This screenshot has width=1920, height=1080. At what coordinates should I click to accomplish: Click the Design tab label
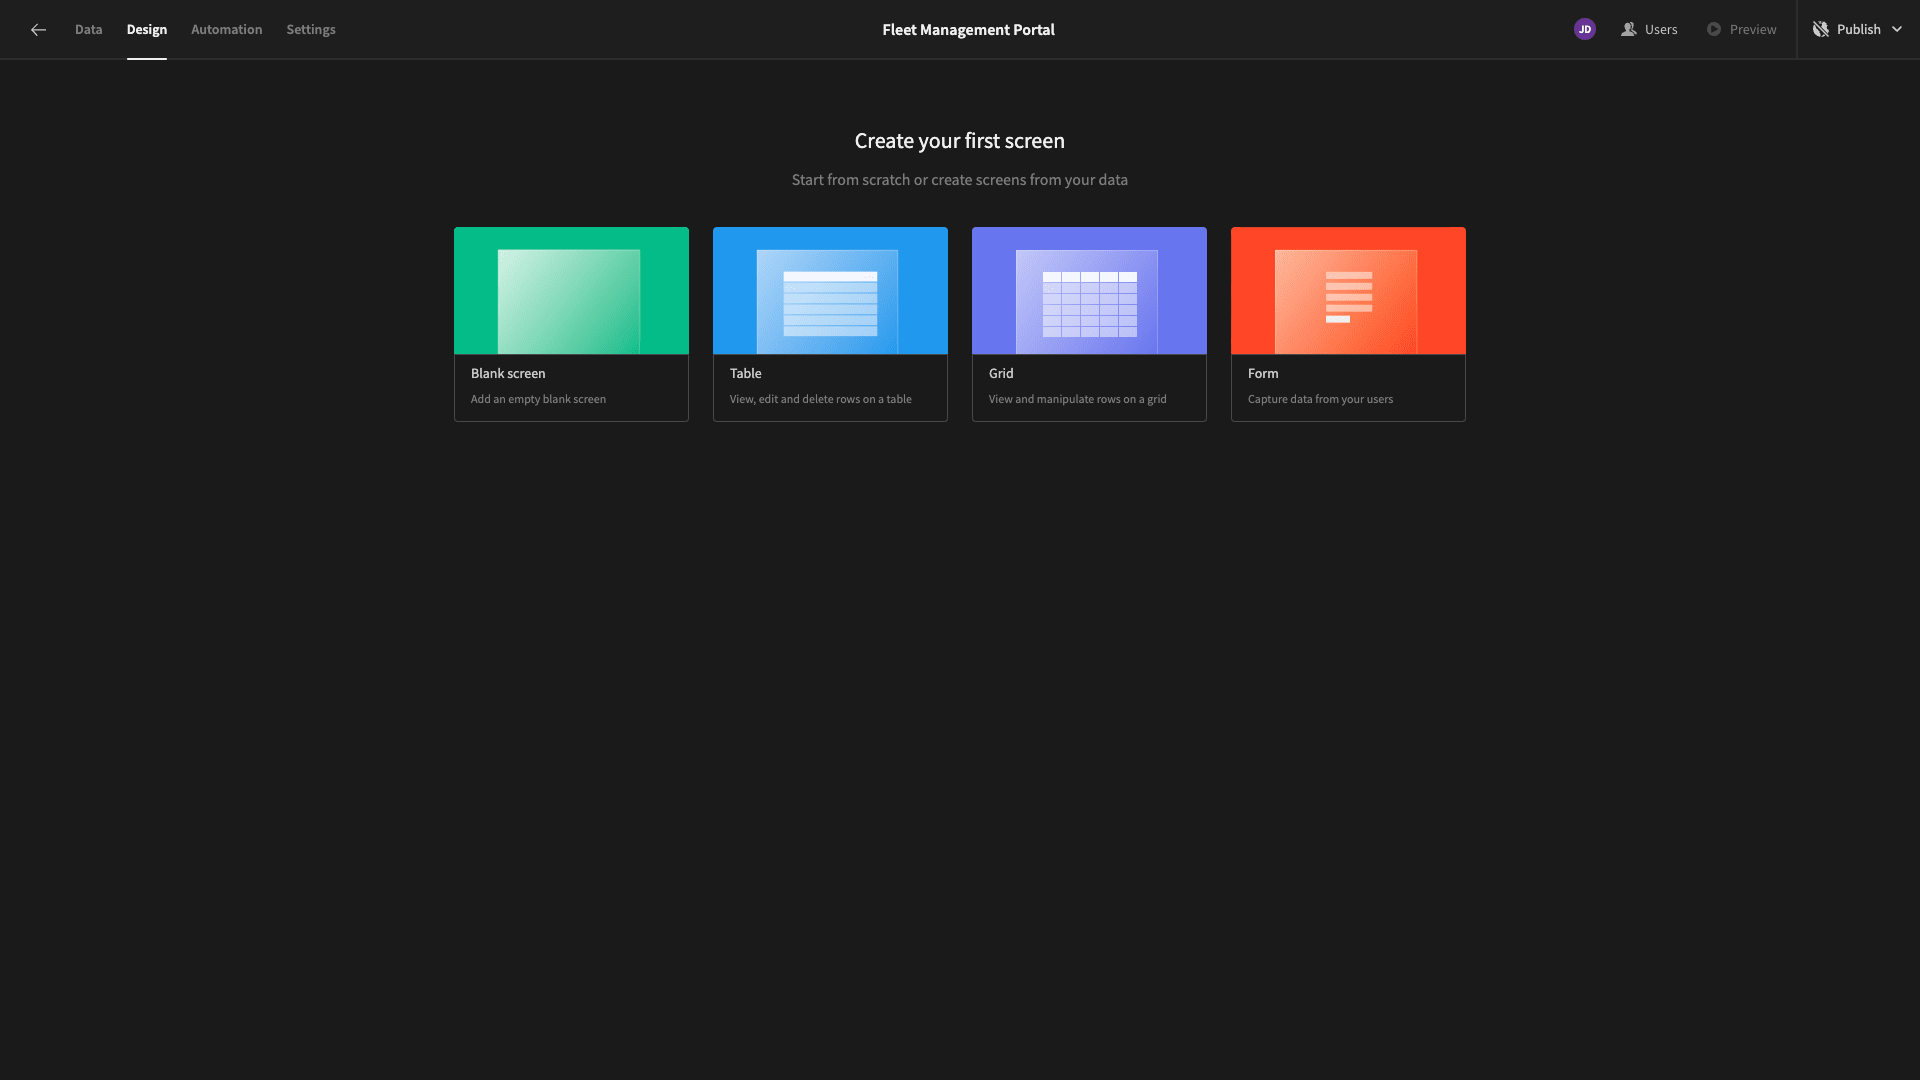click(x=146, y=29)
